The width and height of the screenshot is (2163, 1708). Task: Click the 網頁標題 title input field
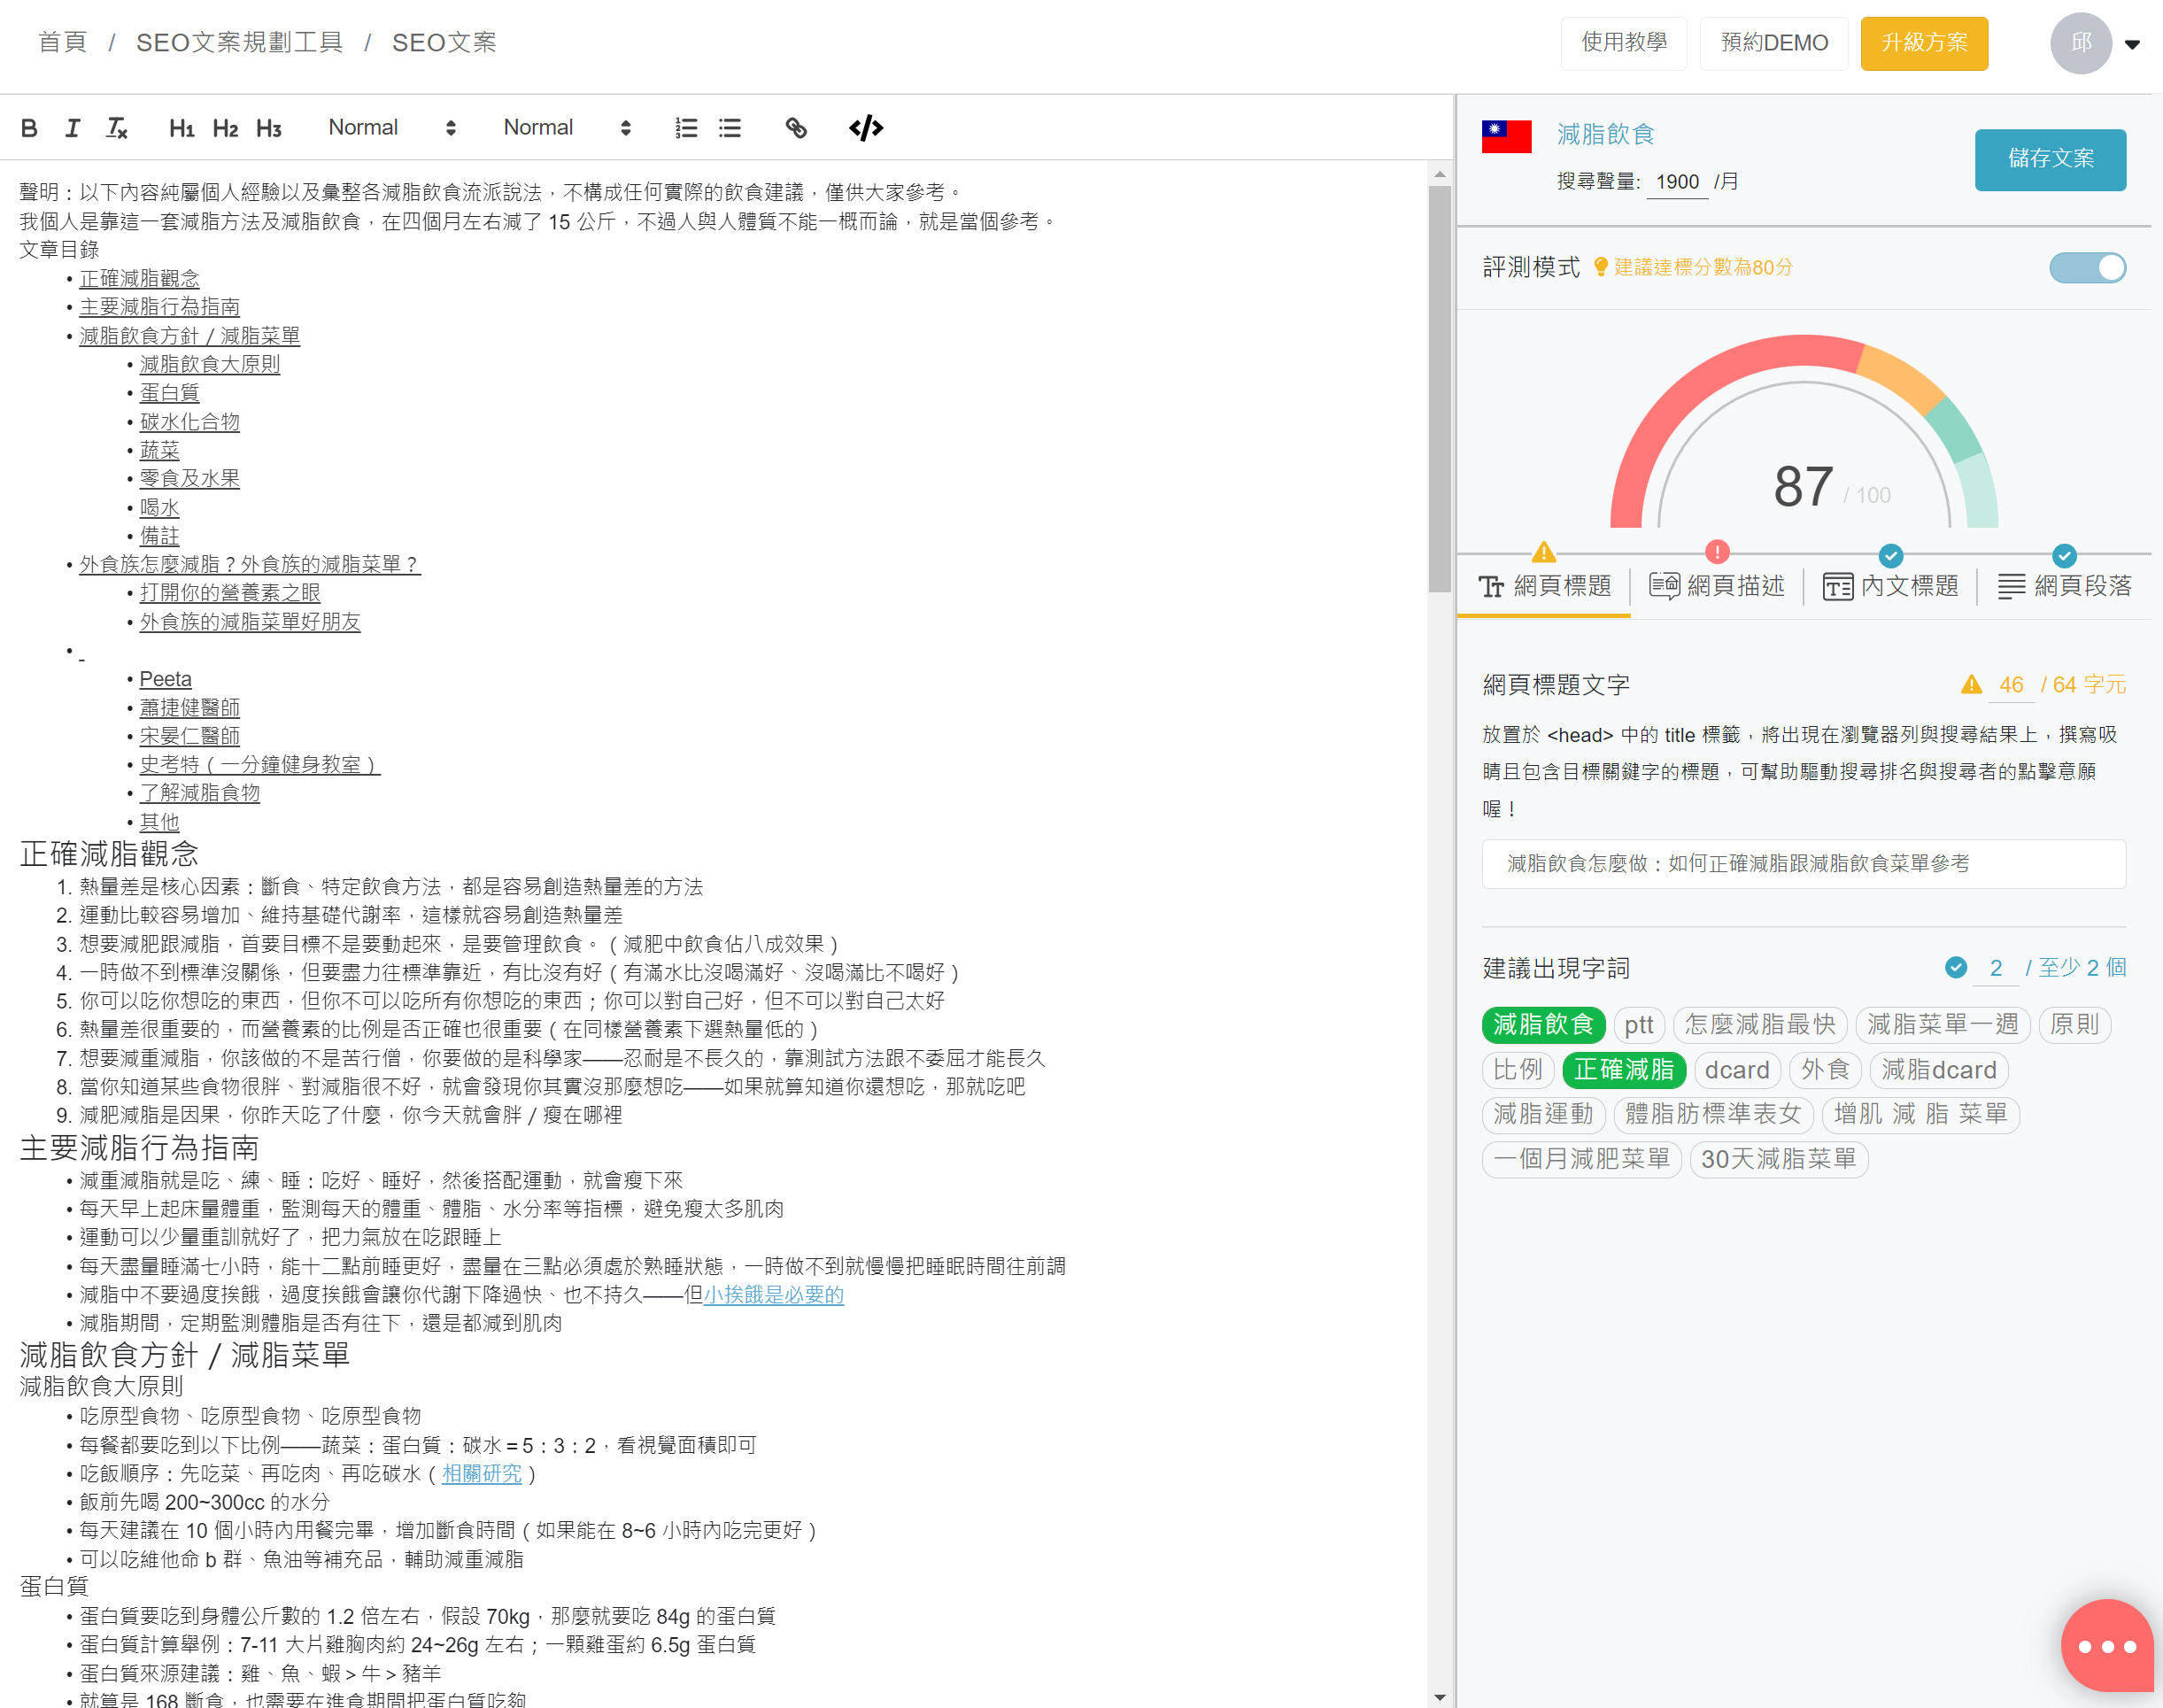tap(1803, 864)
